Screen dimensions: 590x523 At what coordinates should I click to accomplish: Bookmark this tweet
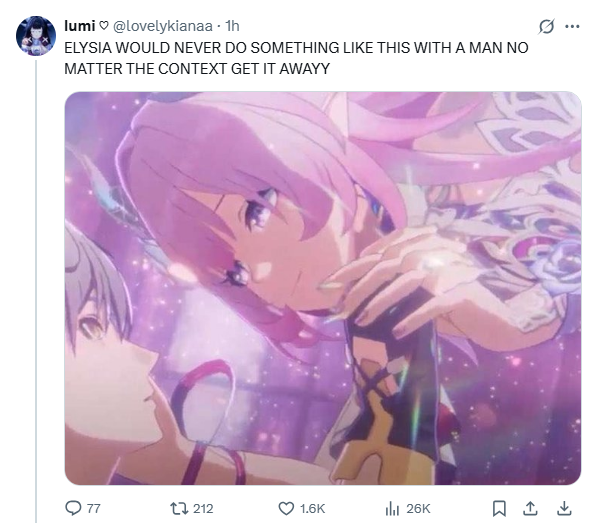[x=499, y=509]
